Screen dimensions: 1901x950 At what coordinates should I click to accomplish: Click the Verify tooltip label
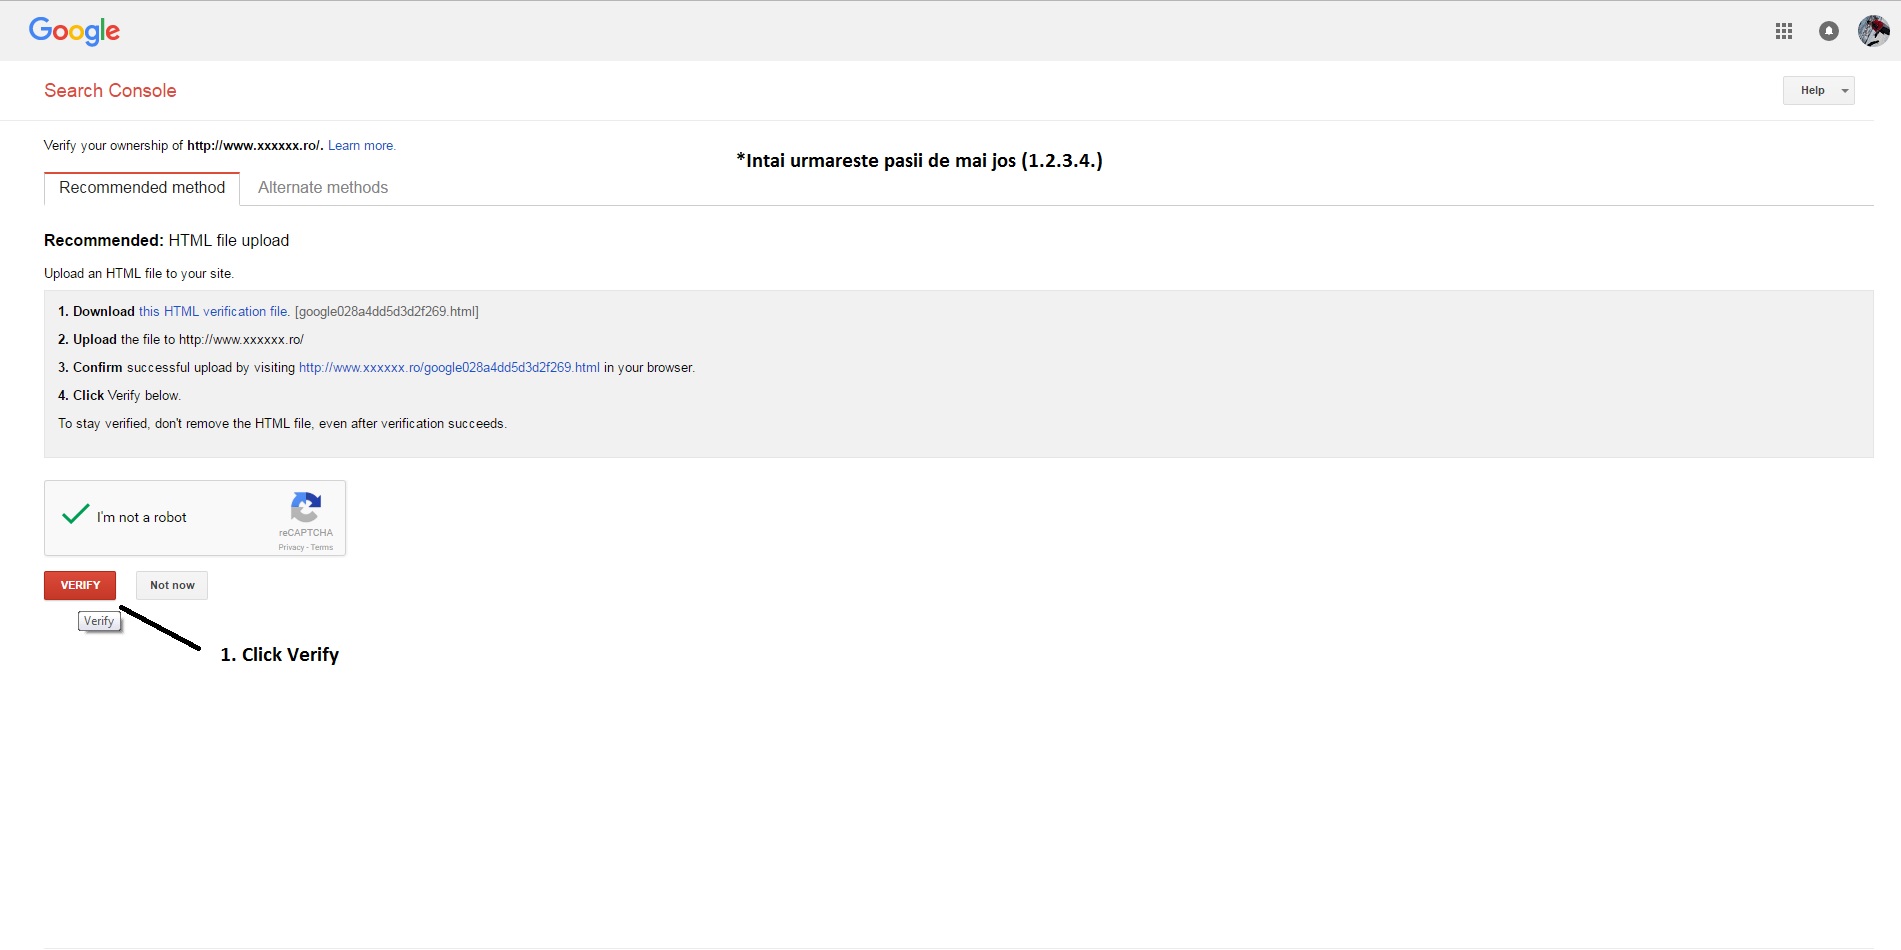click(x=99, y=621)
